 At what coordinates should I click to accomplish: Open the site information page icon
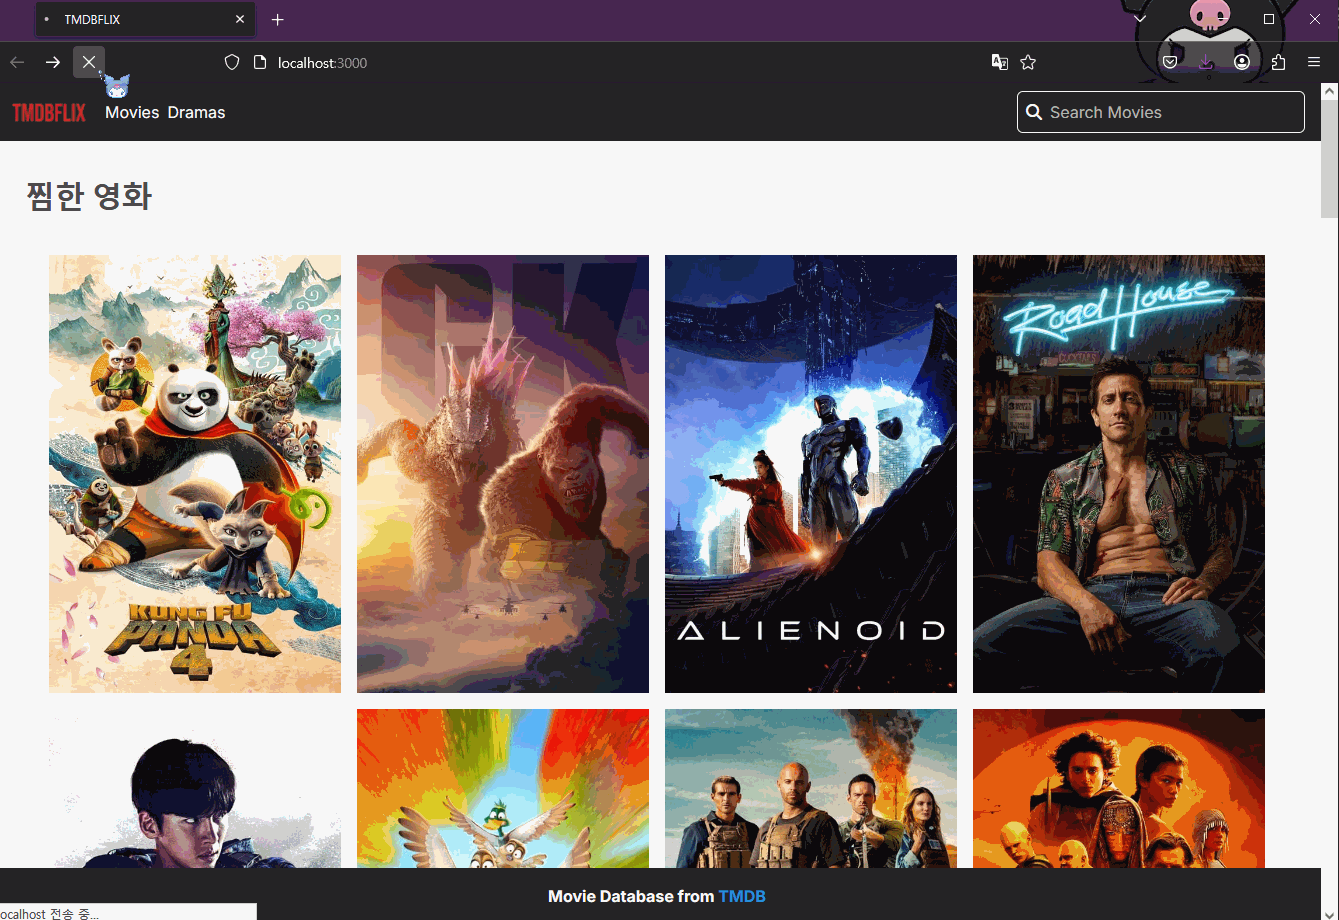click(260, 62)
